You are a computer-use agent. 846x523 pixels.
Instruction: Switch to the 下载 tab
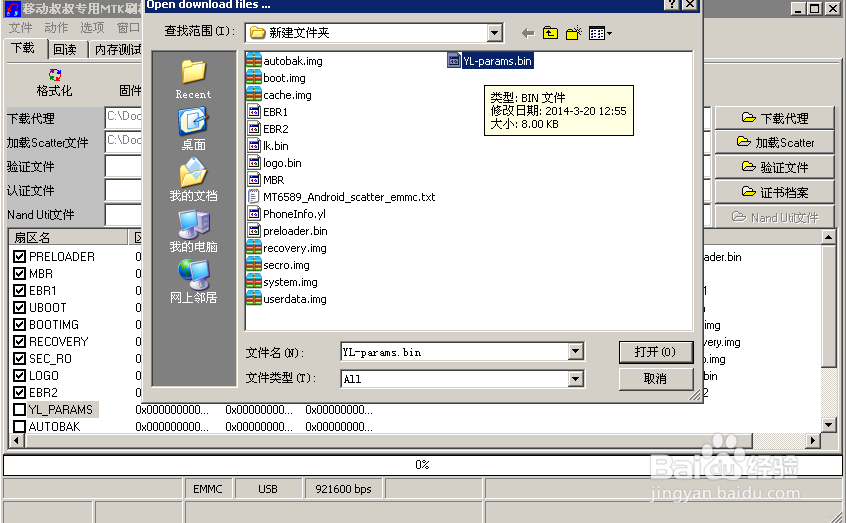24,48
